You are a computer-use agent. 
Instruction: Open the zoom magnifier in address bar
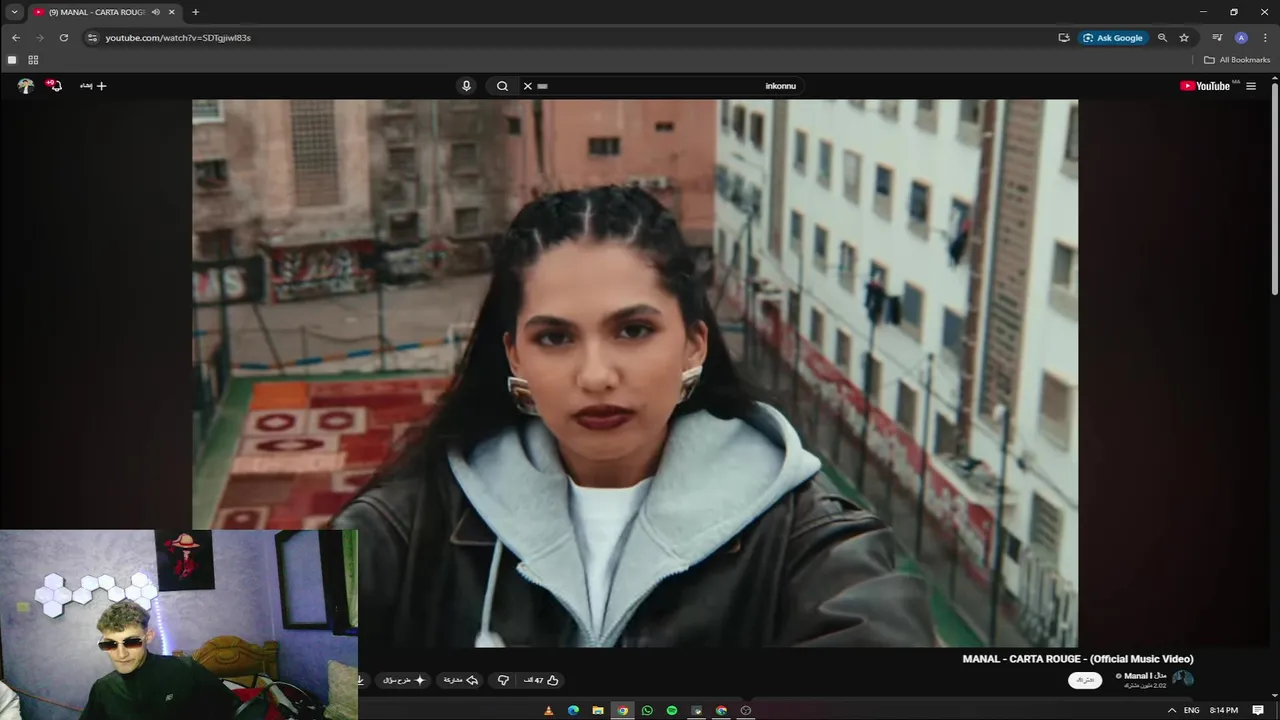click(1162, 38)
